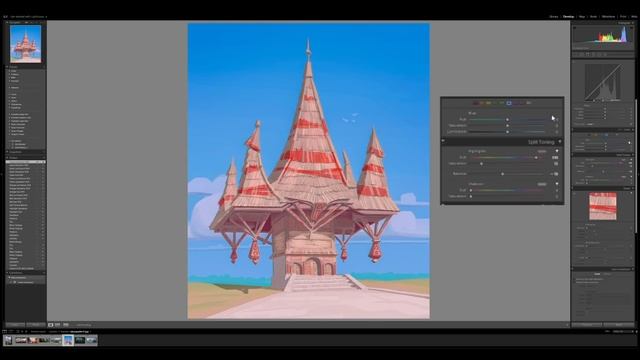
Task: Toggle Detail panel on/off switch
Action: 573,188
